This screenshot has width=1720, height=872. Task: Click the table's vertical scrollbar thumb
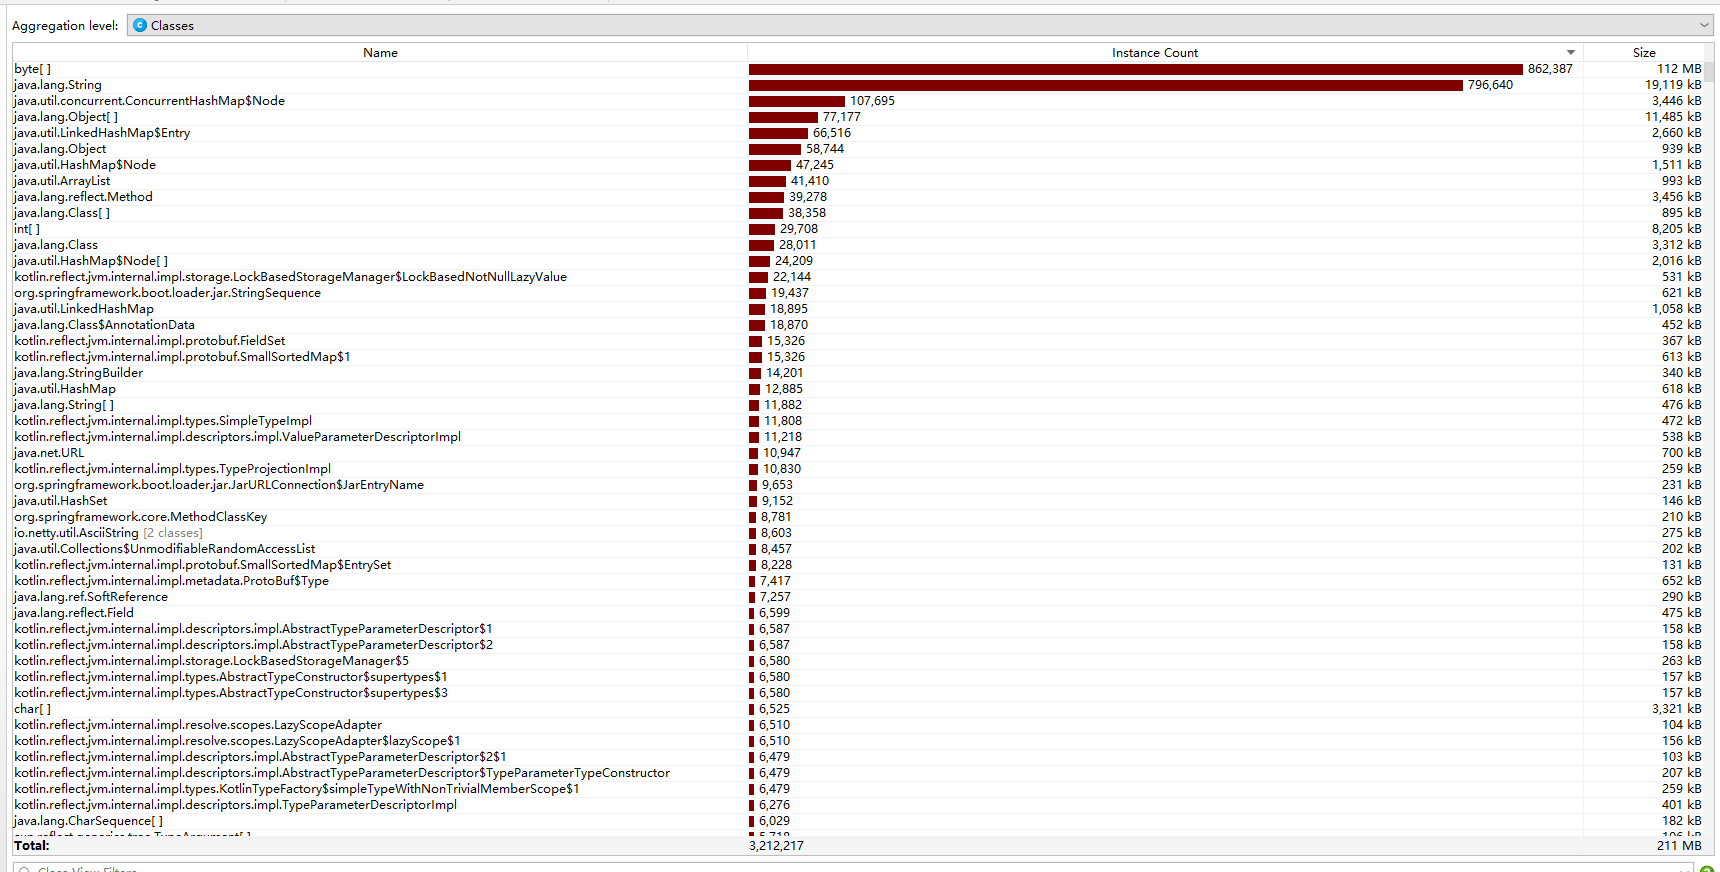1710,72
